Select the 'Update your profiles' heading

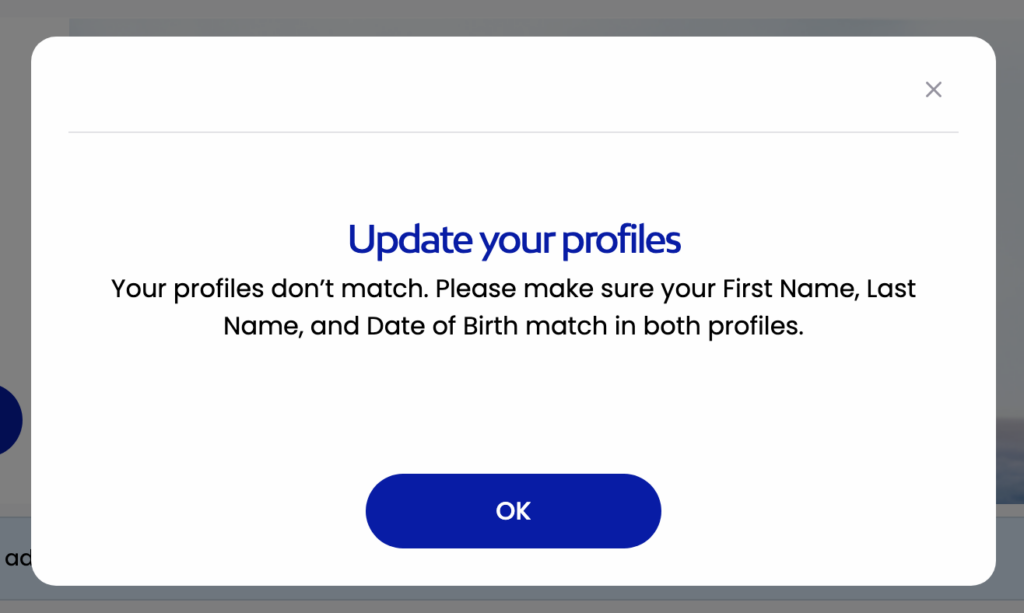(x=513, y=240)
